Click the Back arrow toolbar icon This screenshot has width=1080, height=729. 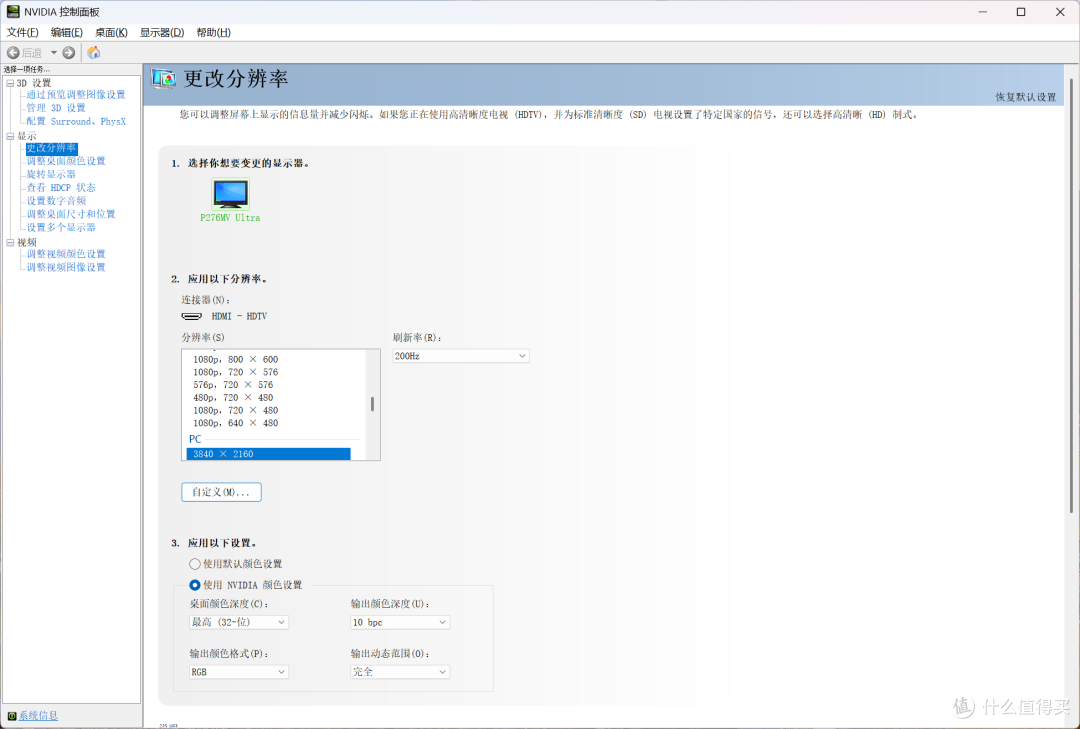(x=13, y=52)
